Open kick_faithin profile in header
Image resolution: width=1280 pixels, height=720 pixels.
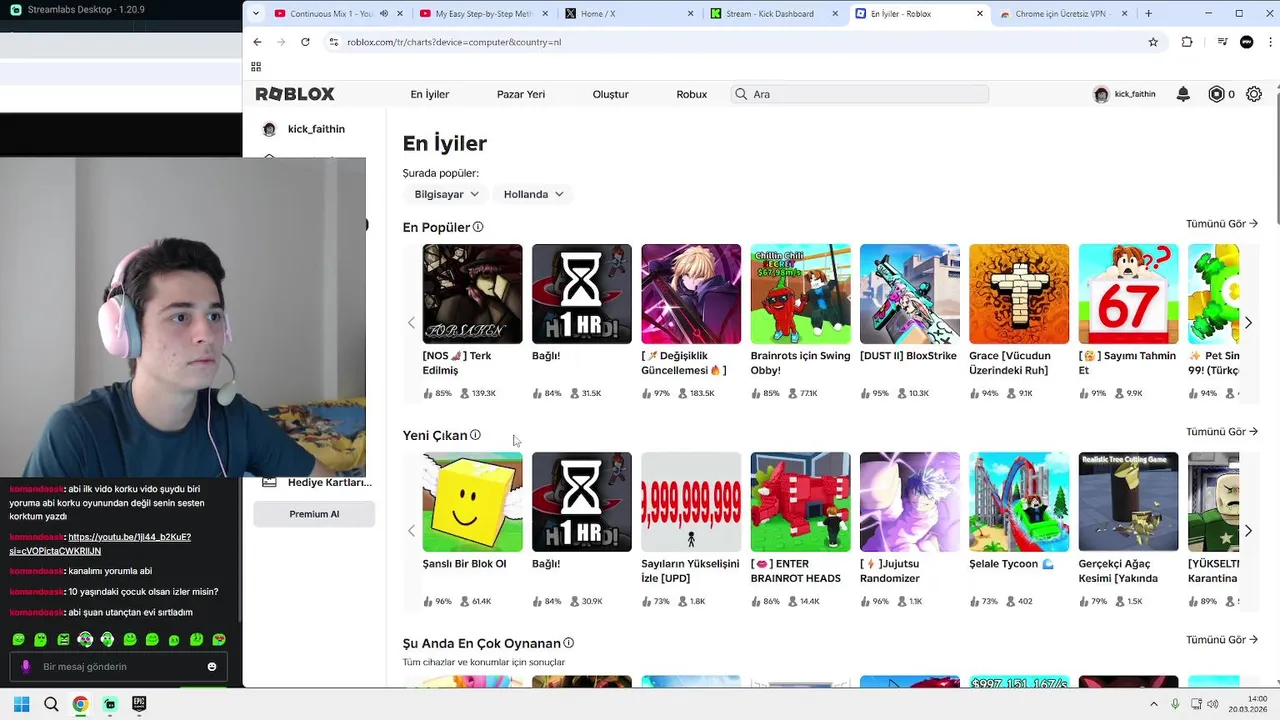1125,94
